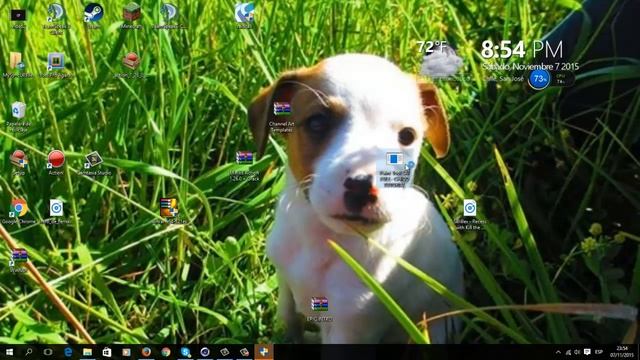Expand hidden system tray icons chevron
Screen dimensions: 640x360
(x=558, y=352)
